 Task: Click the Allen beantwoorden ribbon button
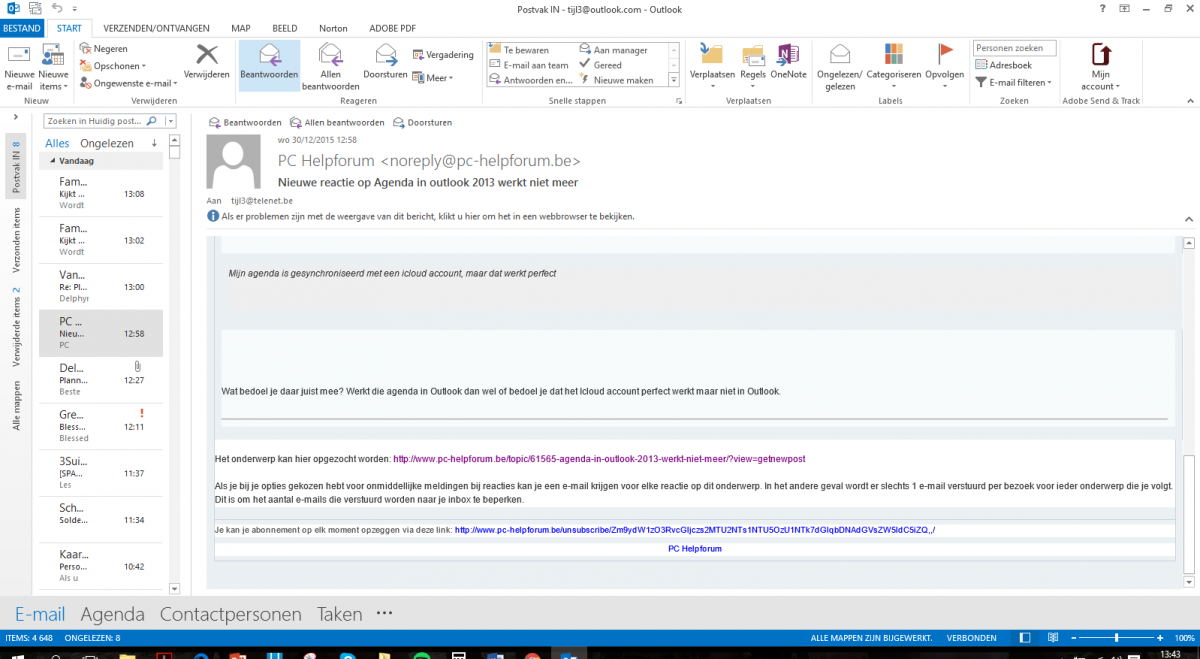point(330,67)
